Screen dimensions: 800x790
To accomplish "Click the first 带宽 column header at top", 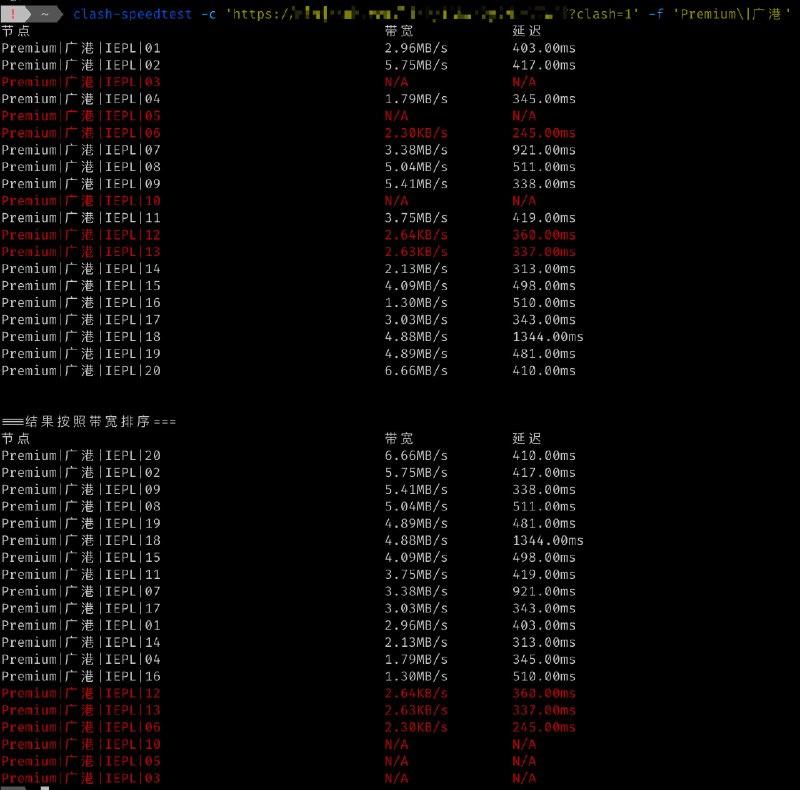I will (399, 31).
